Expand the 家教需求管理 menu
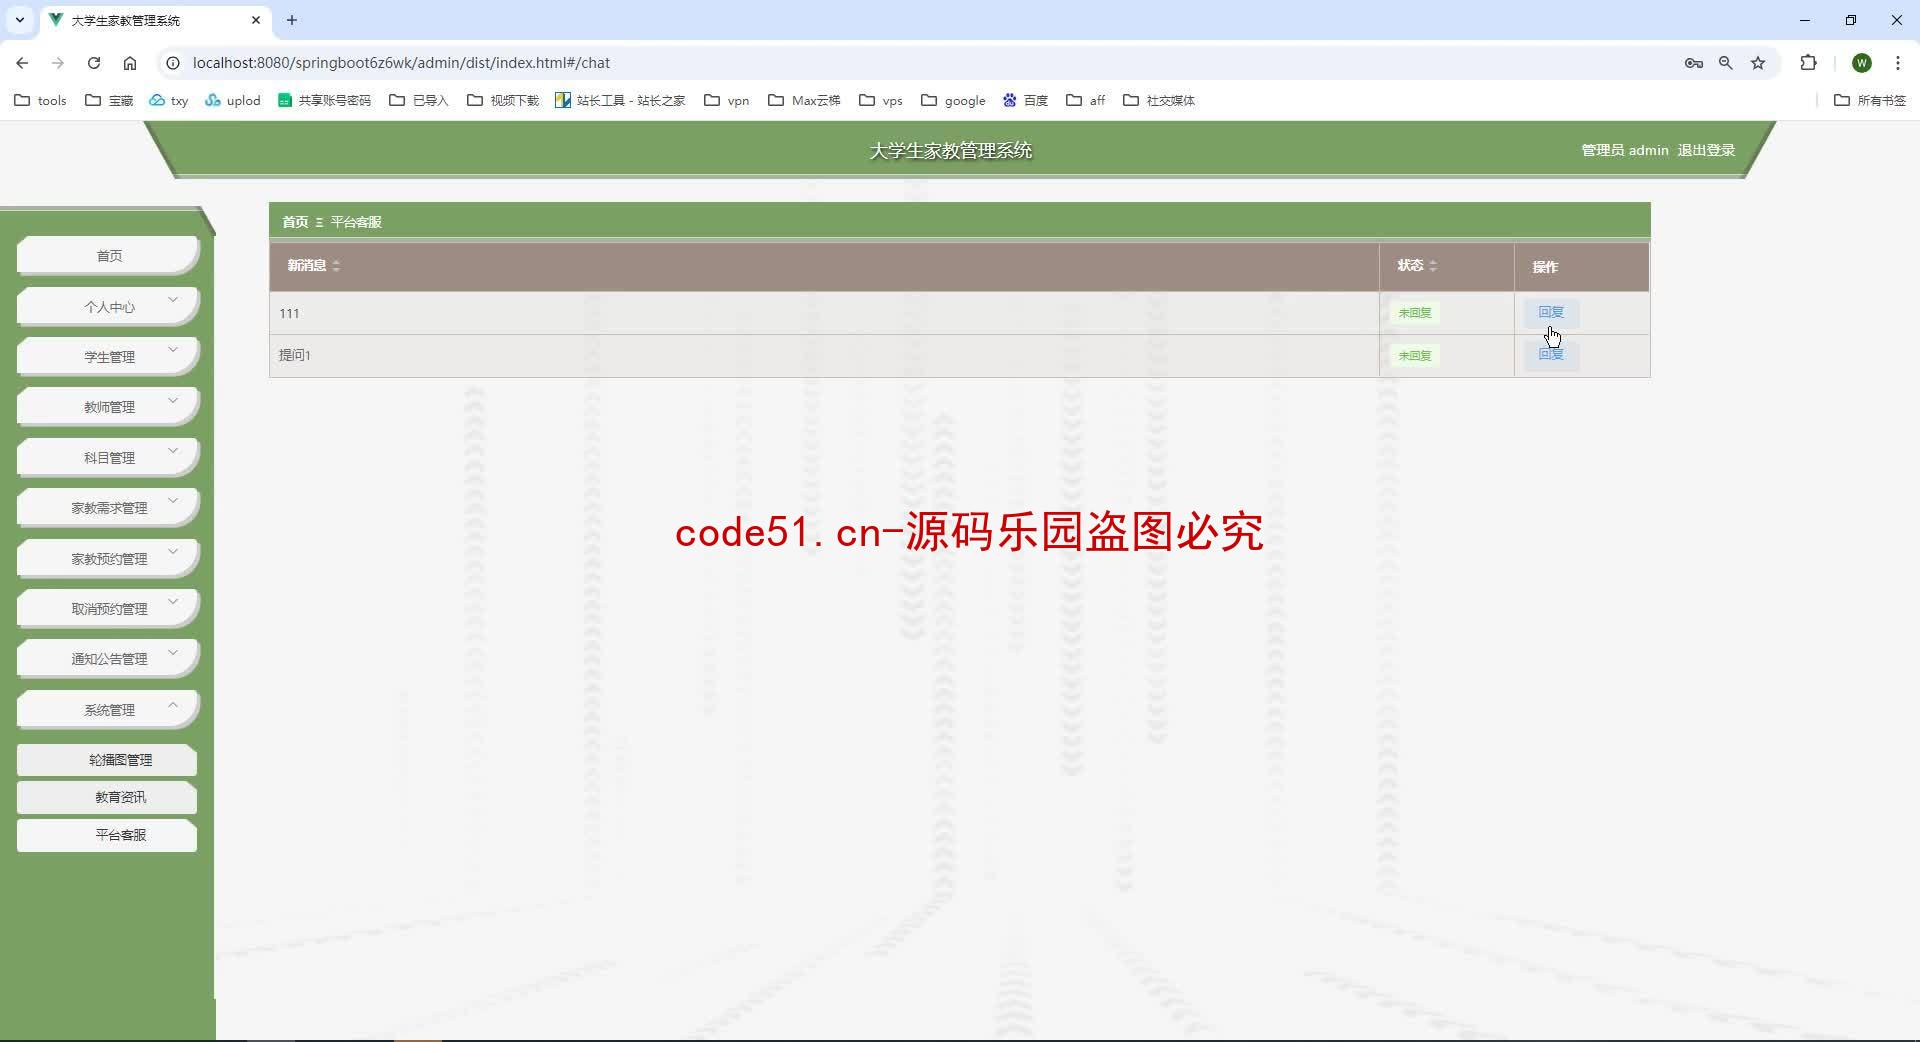1920x1042 pixels. [108, 508]
